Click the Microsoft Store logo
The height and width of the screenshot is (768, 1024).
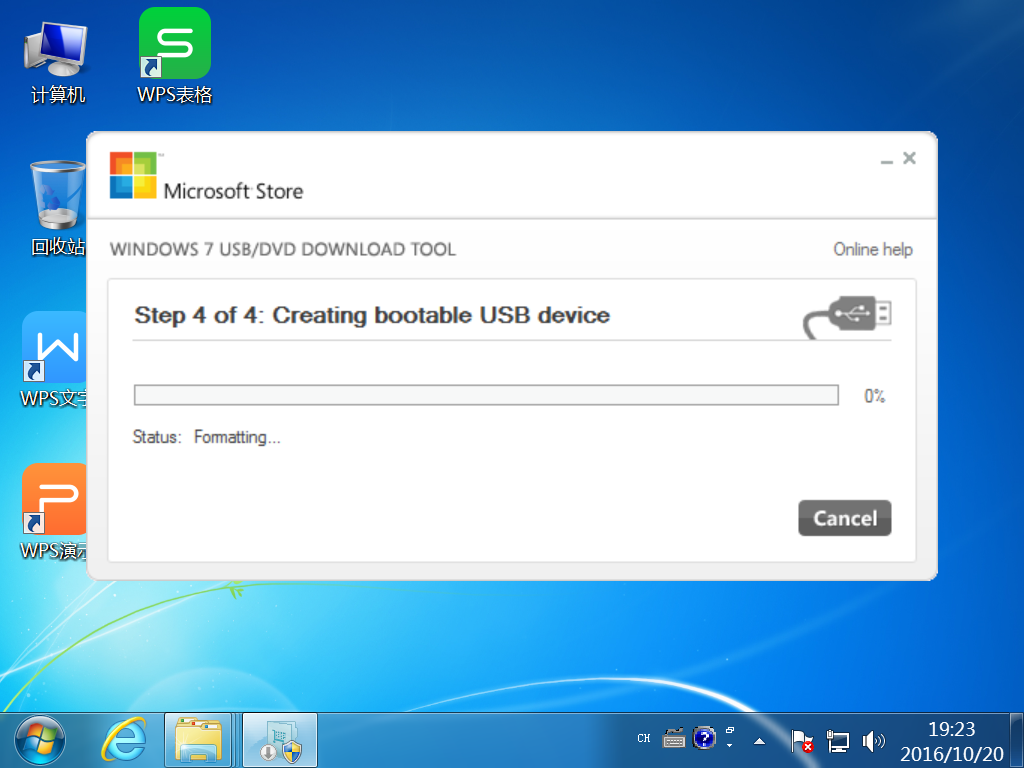[x=206, y=176]
